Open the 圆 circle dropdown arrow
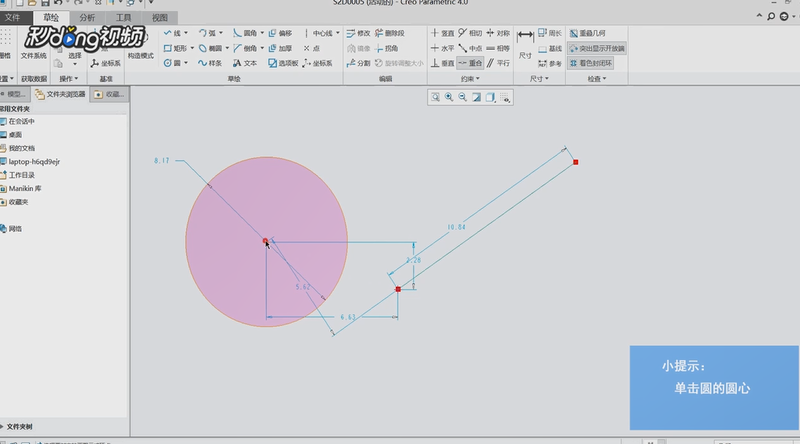 click(186, 63)
